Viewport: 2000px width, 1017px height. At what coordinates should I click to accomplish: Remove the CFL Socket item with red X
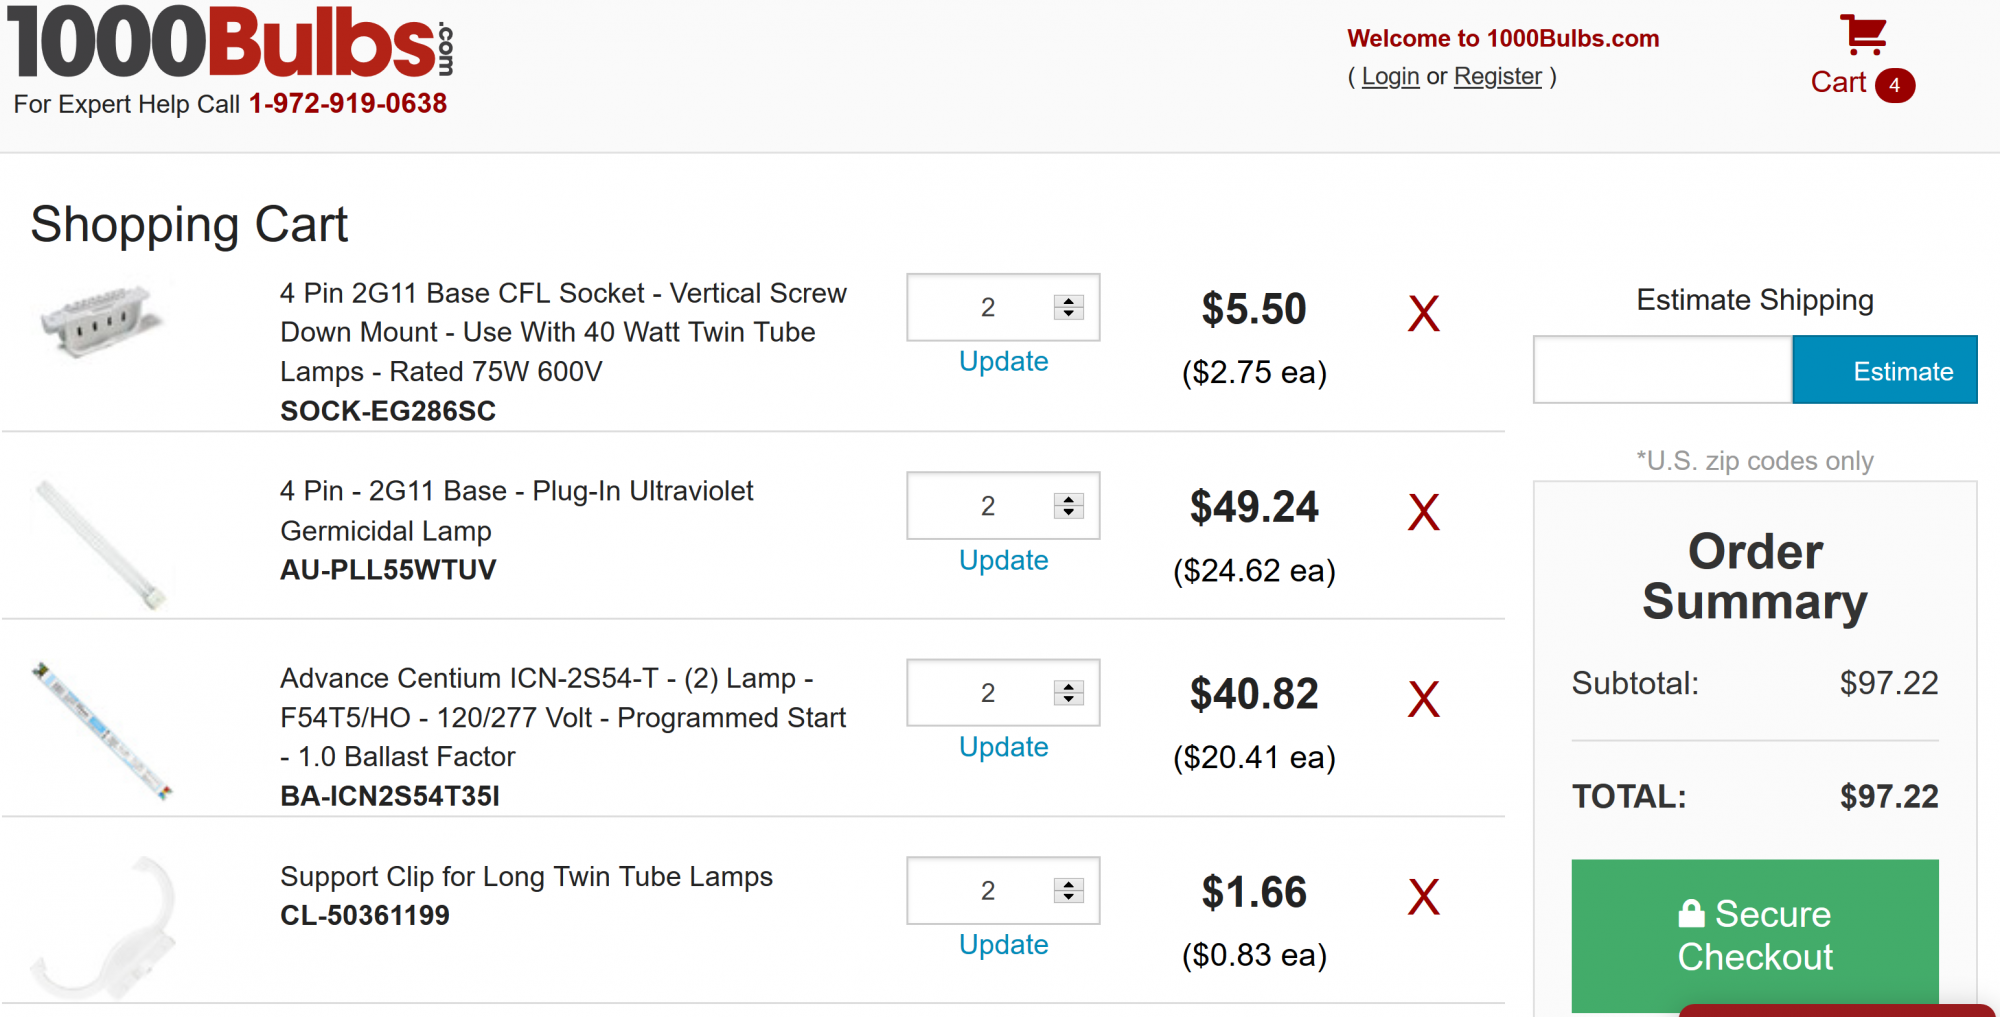[1423, 314]
